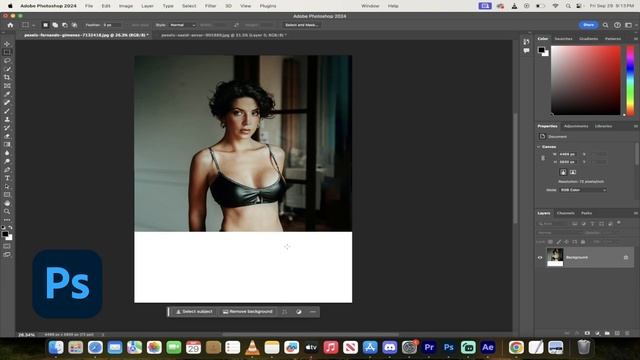
Task: Open the Filter menu
Action: pyautogui.click(x=211, y=6)
